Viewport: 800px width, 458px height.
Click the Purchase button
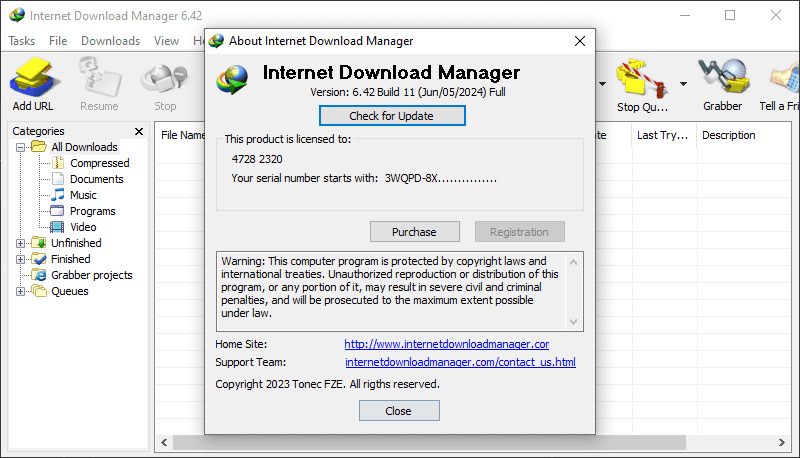414,232
